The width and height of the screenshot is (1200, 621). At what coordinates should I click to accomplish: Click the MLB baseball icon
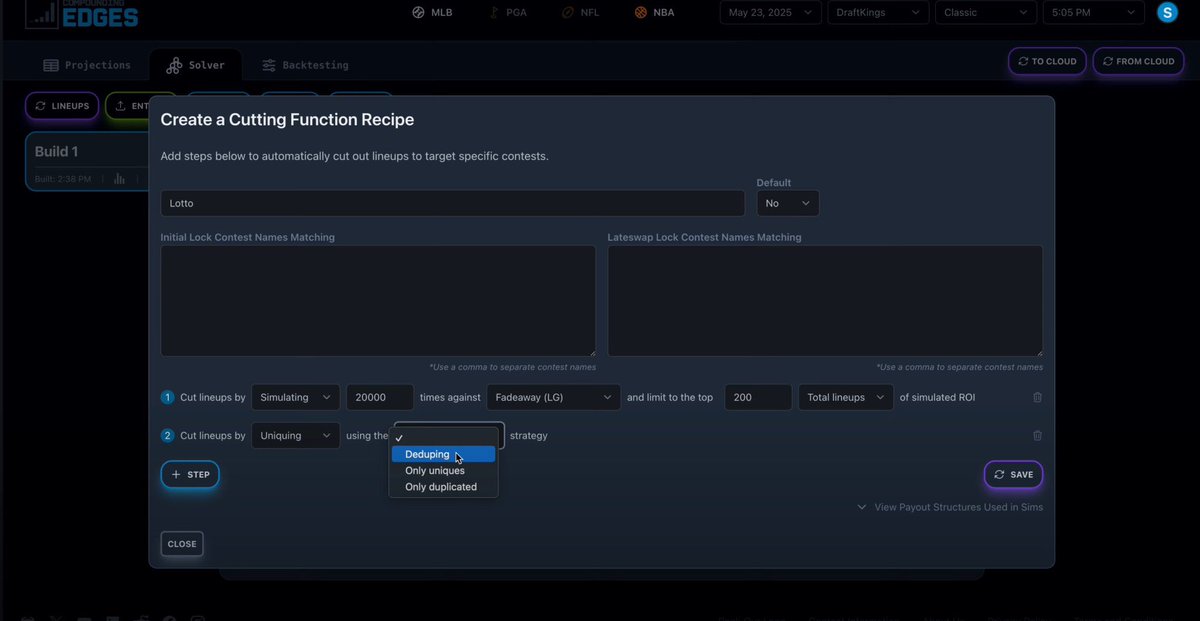point(419,12)
